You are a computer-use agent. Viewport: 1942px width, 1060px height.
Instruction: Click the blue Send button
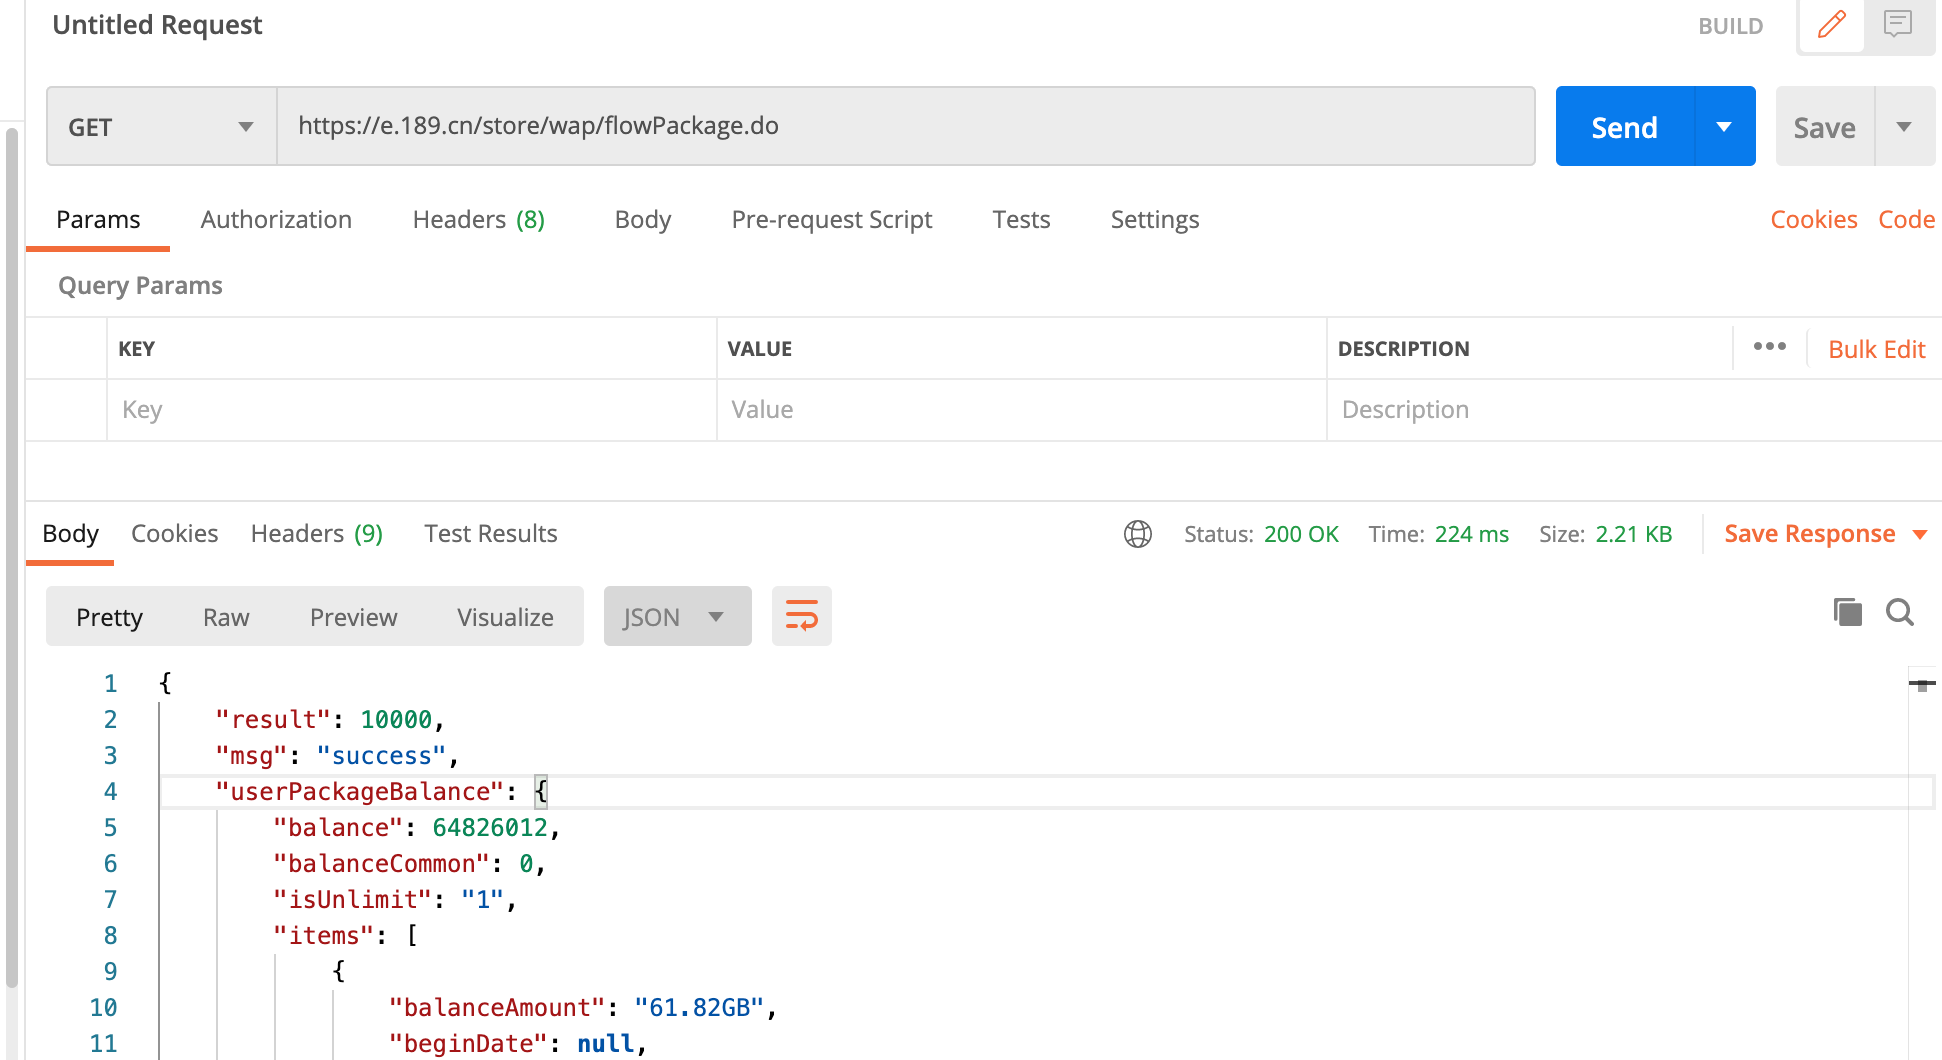[1625, 127]
